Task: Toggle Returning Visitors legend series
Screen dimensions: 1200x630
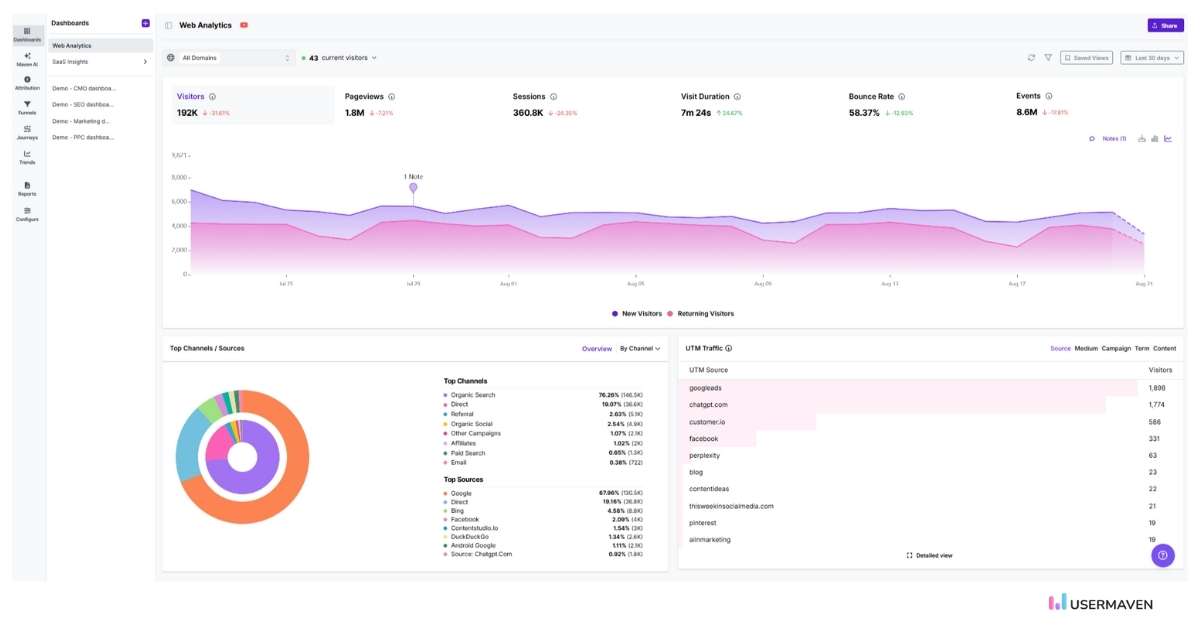Action: tap(700, 314)
